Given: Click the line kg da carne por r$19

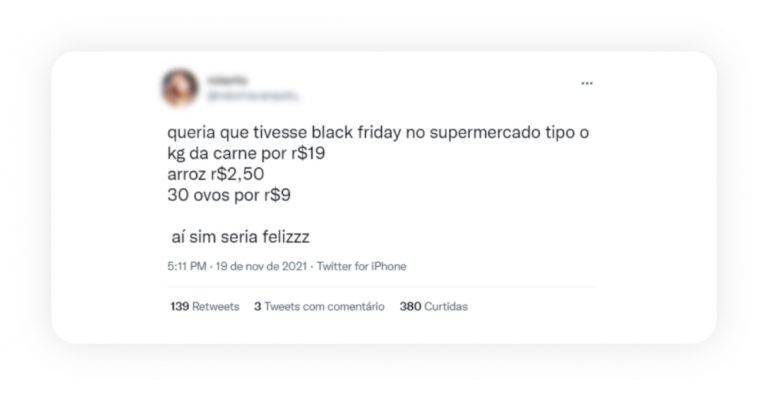Looking at the screenshot, I should pos(246,153).
